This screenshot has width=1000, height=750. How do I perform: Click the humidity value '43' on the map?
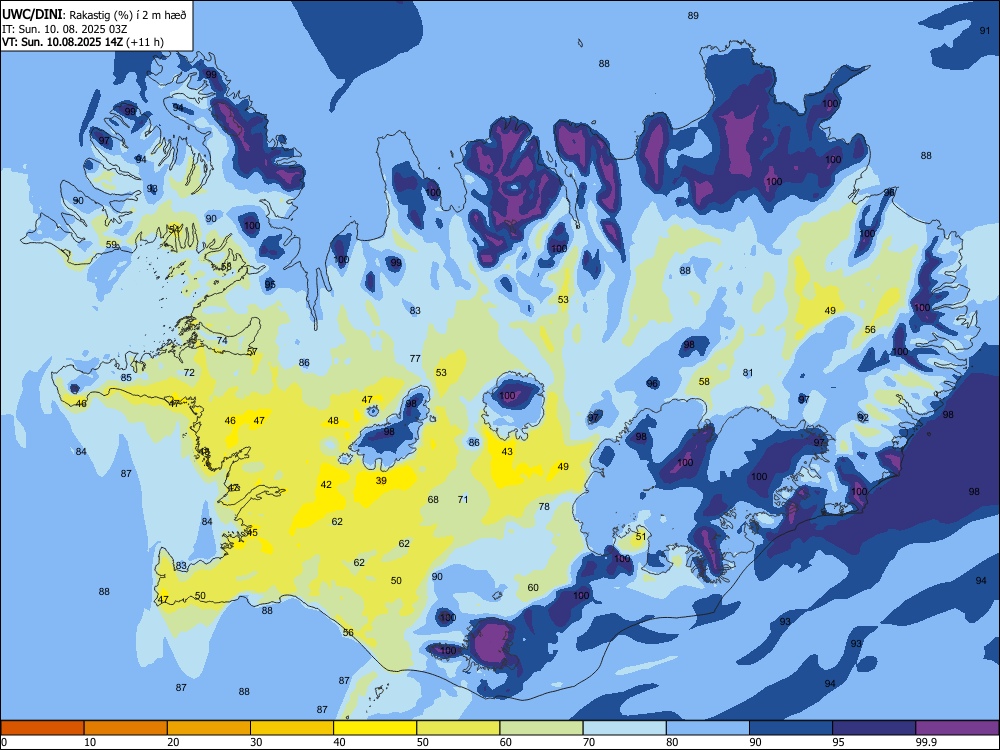coord(507,452)
